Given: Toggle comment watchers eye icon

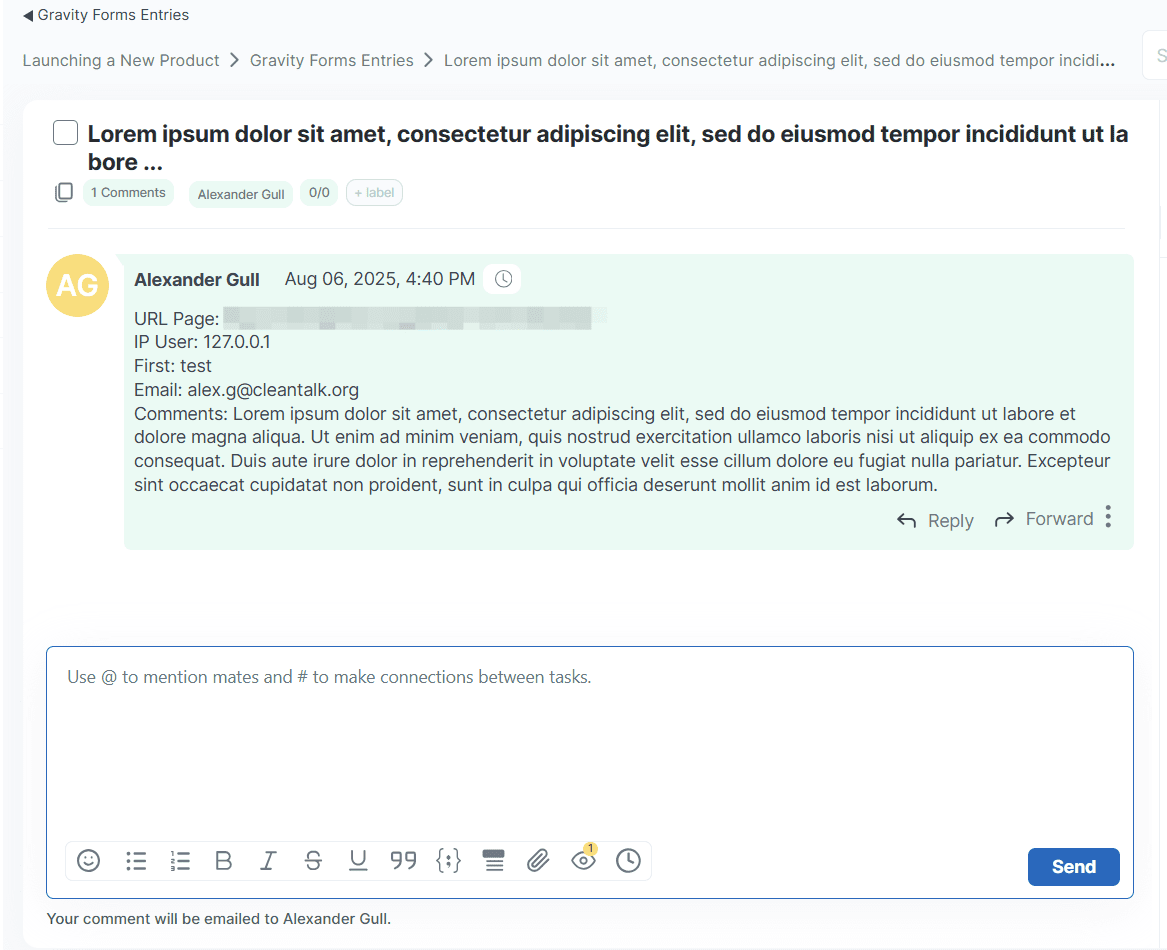Looking at the screenshot, I should point(583,860).
